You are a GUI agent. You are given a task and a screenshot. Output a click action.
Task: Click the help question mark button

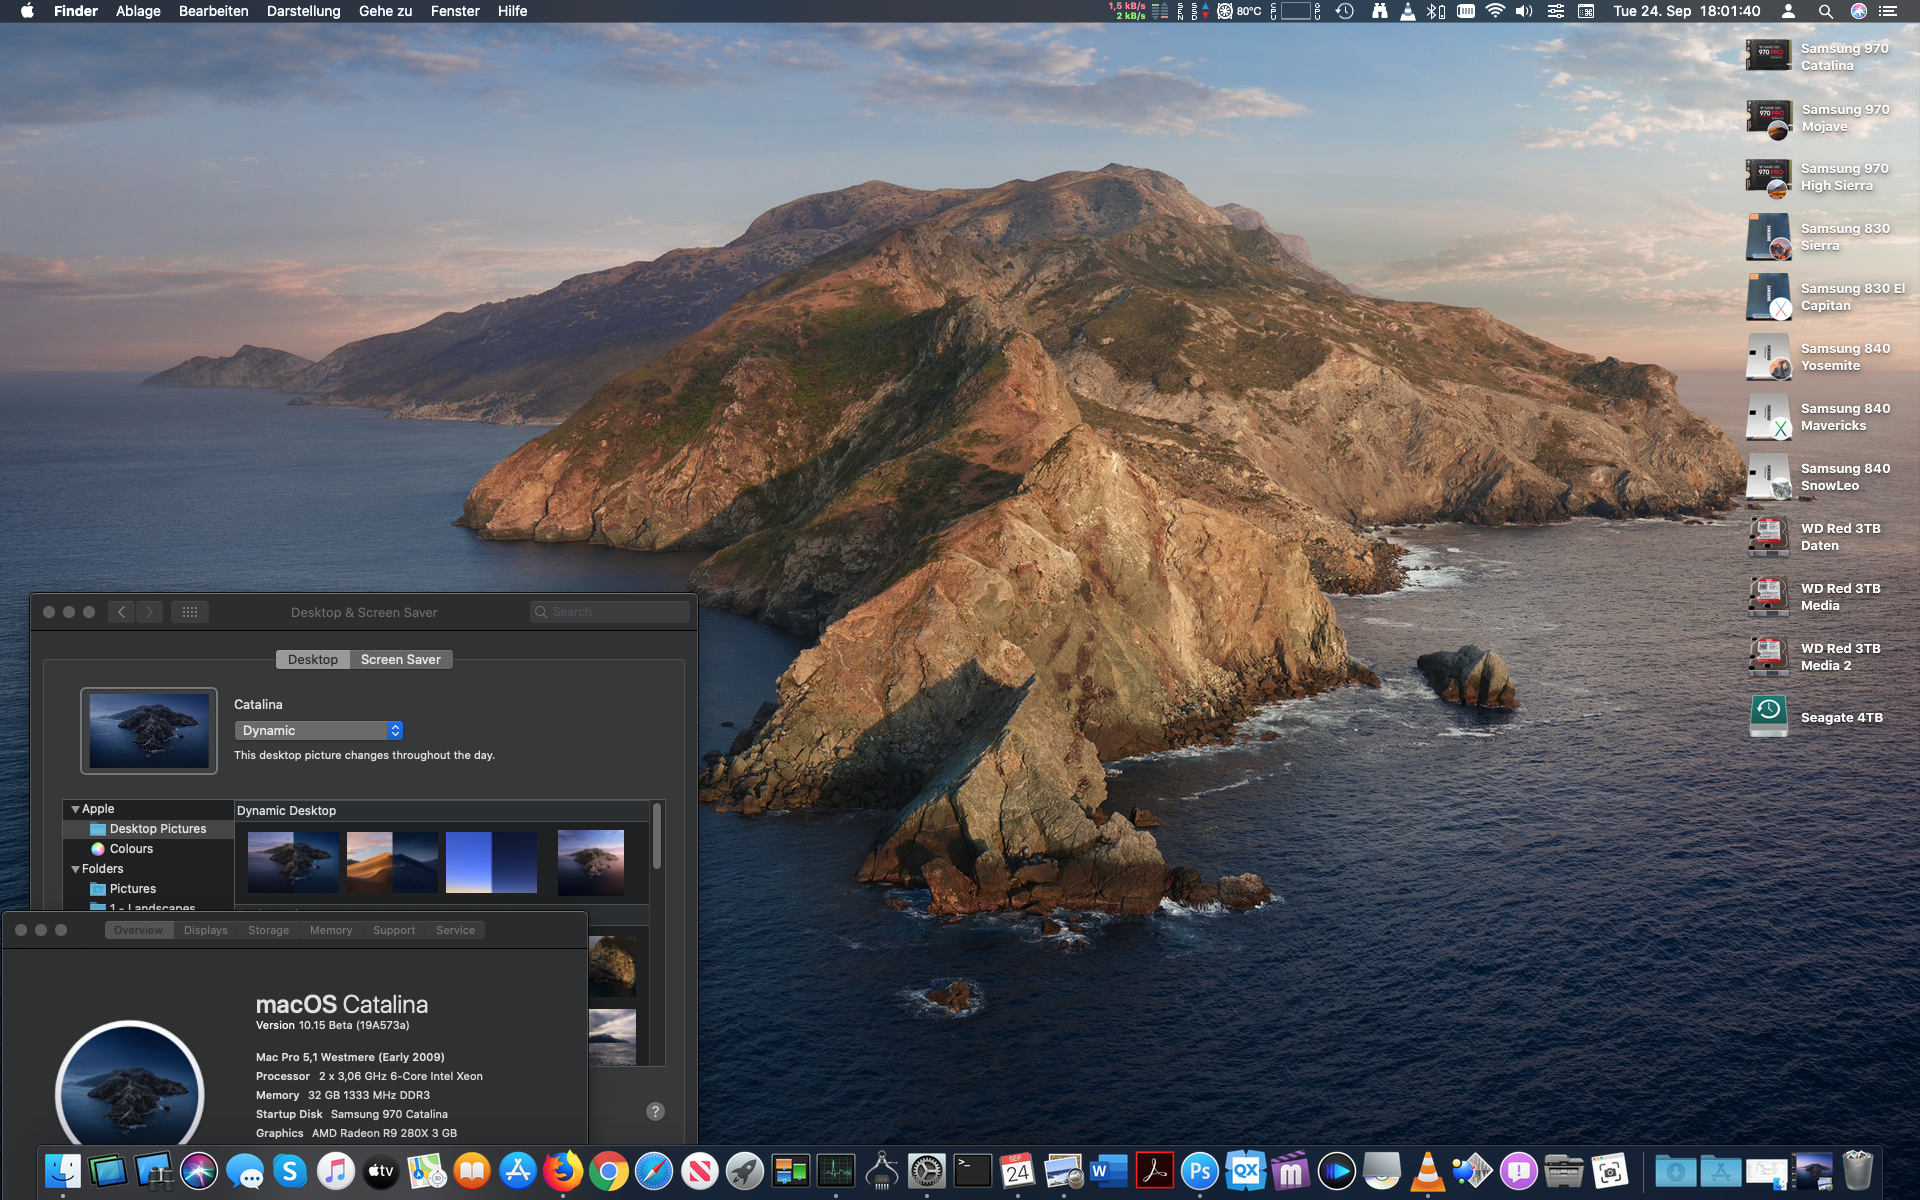(655, 1111)
